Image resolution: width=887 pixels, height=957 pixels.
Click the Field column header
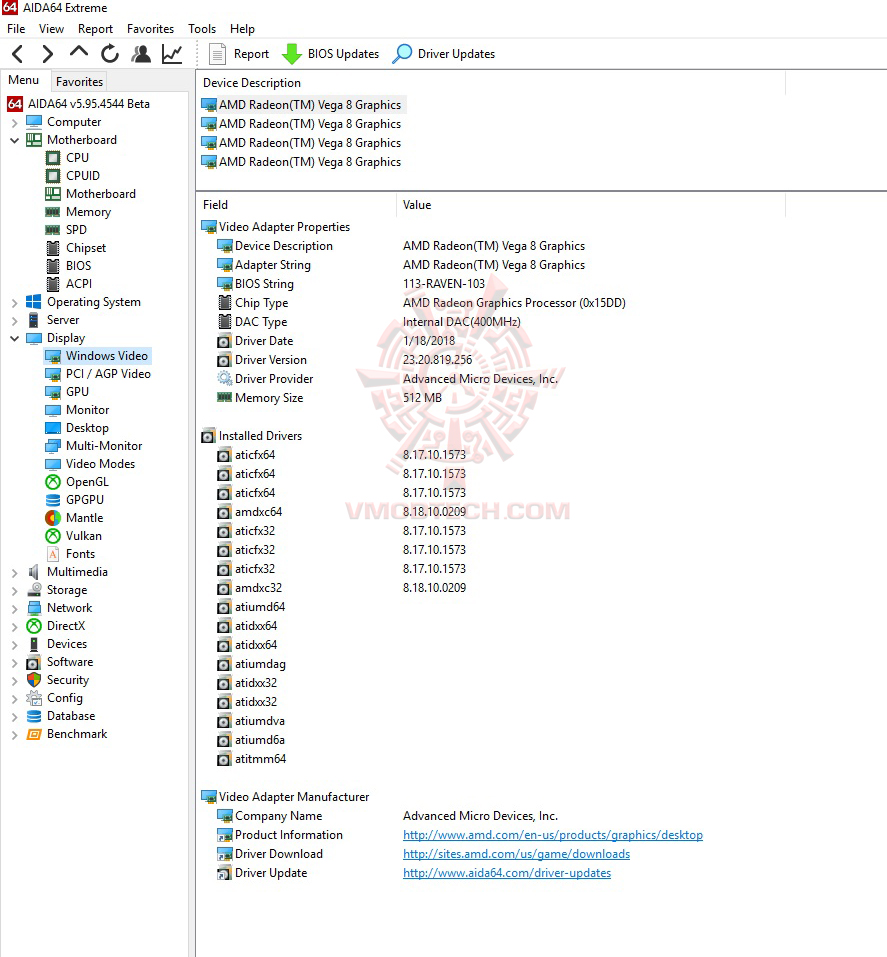tap(297, 205)
